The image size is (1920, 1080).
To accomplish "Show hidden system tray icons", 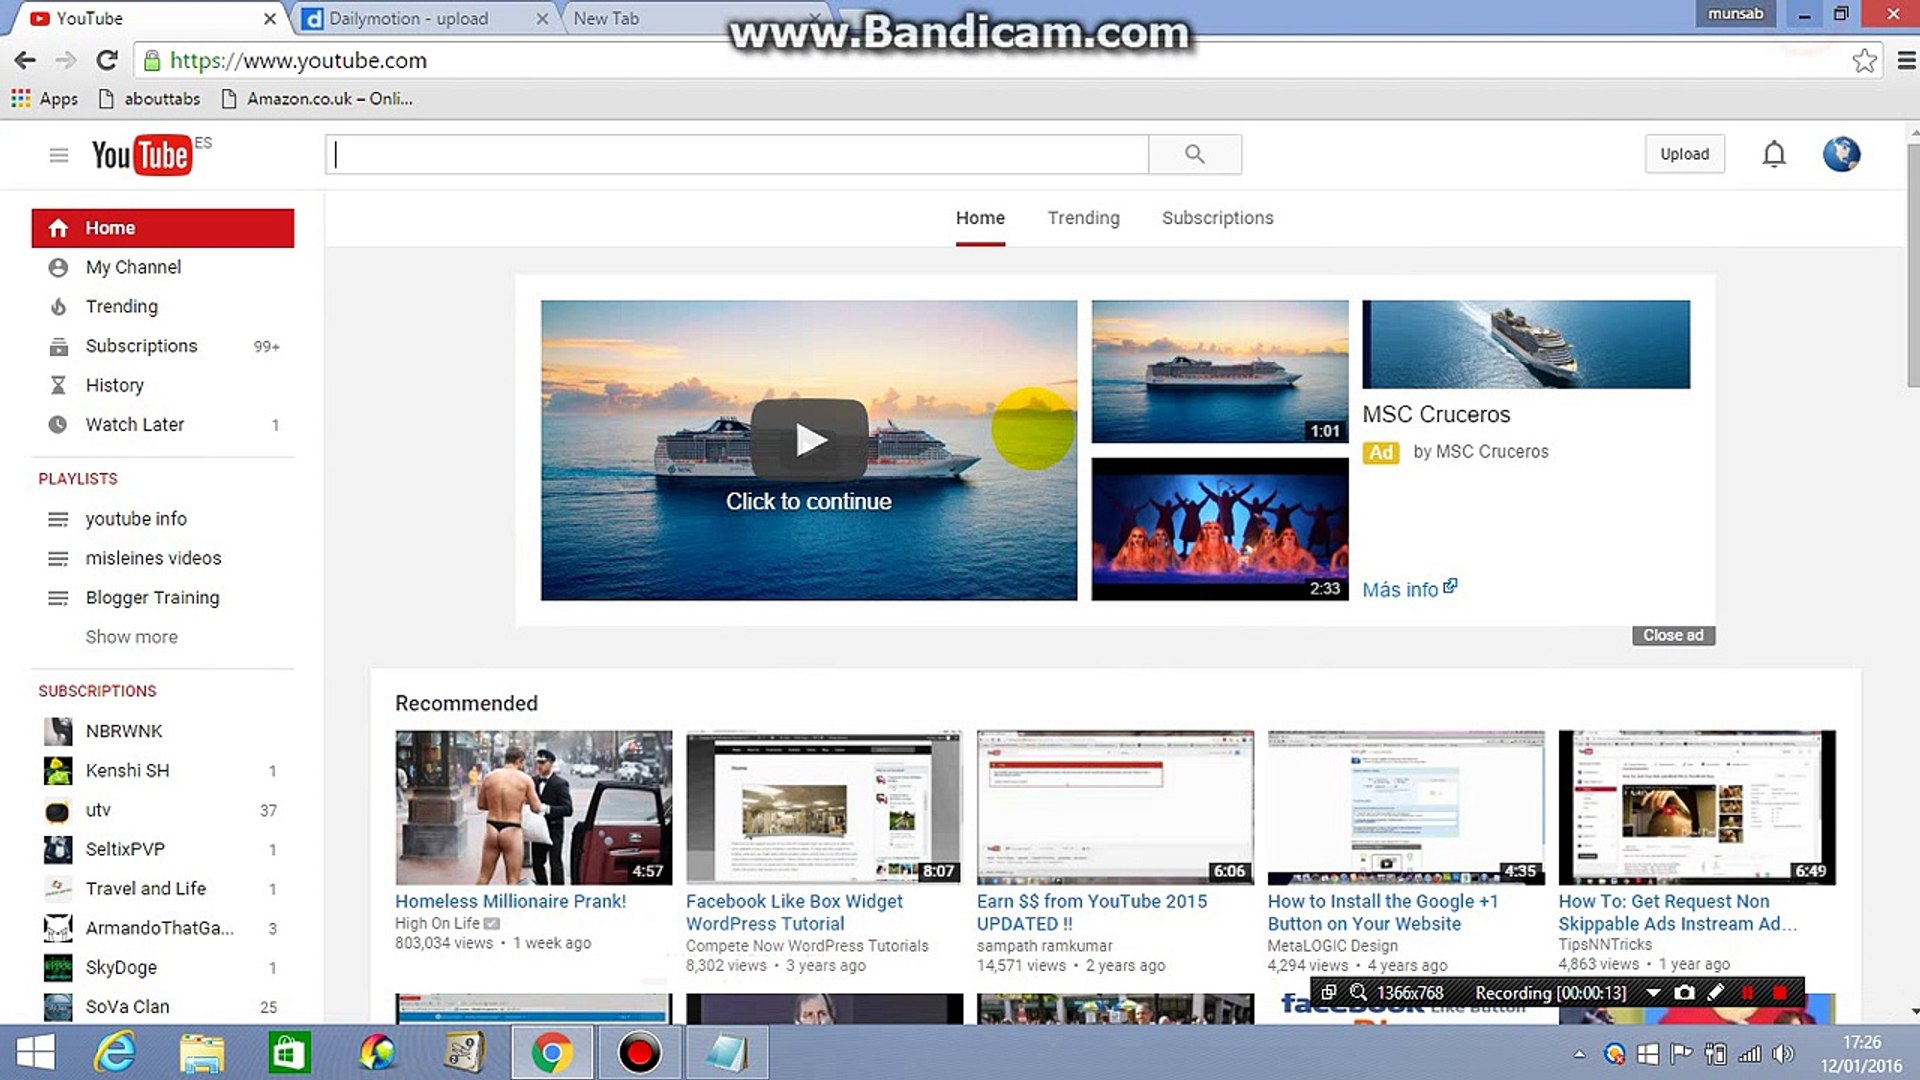I will point(1579,1053).
